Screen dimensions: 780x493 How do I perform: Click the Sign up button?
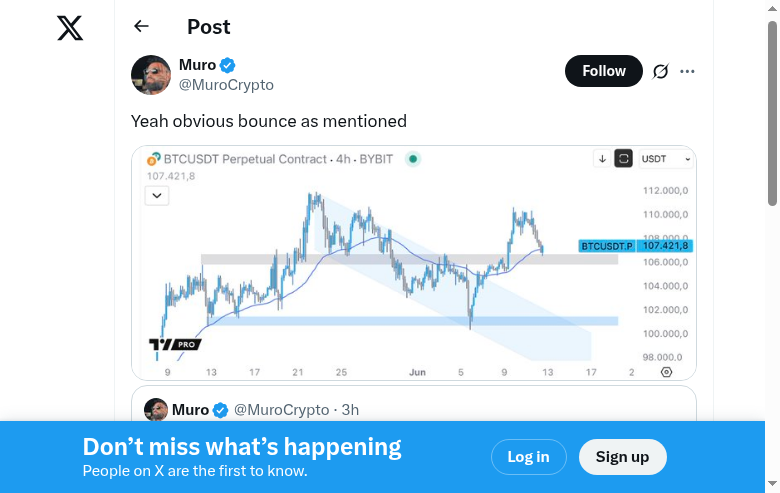(x=622, y=457)
